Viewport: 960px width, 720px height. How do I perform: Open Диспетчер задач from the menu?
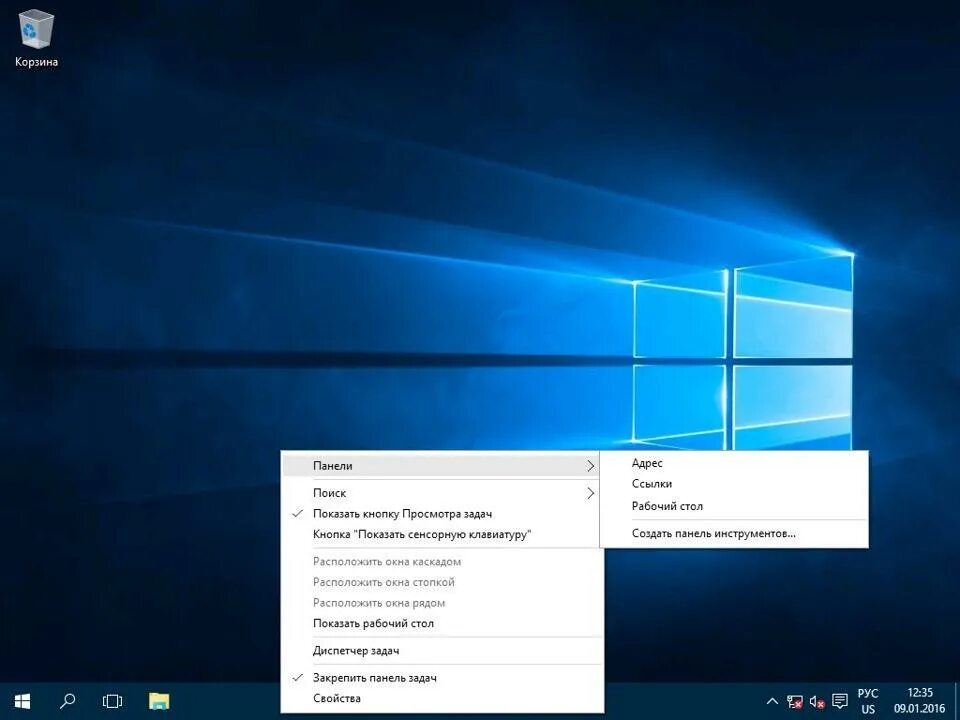click(442, 651)
